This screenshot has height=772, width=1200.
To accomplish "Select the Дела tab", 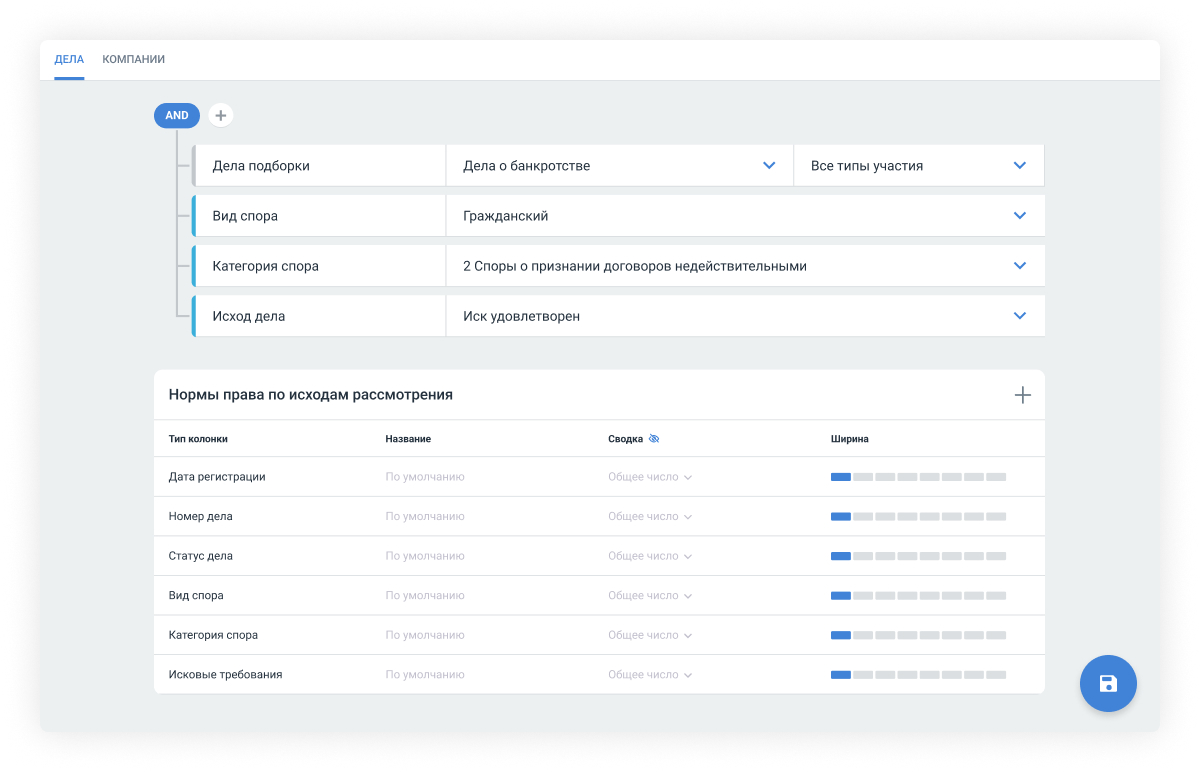I will coord(69,60).
